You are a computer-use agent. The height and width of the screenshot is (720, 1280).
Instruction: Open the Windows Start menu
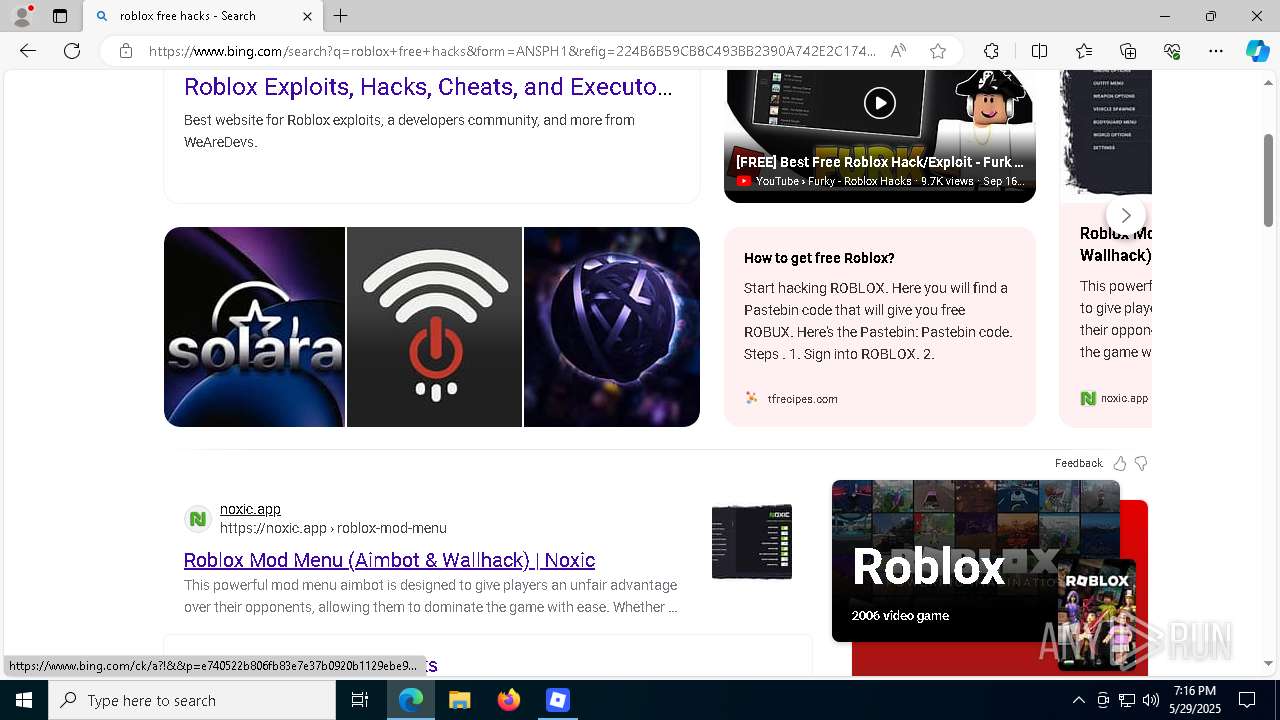24,700
